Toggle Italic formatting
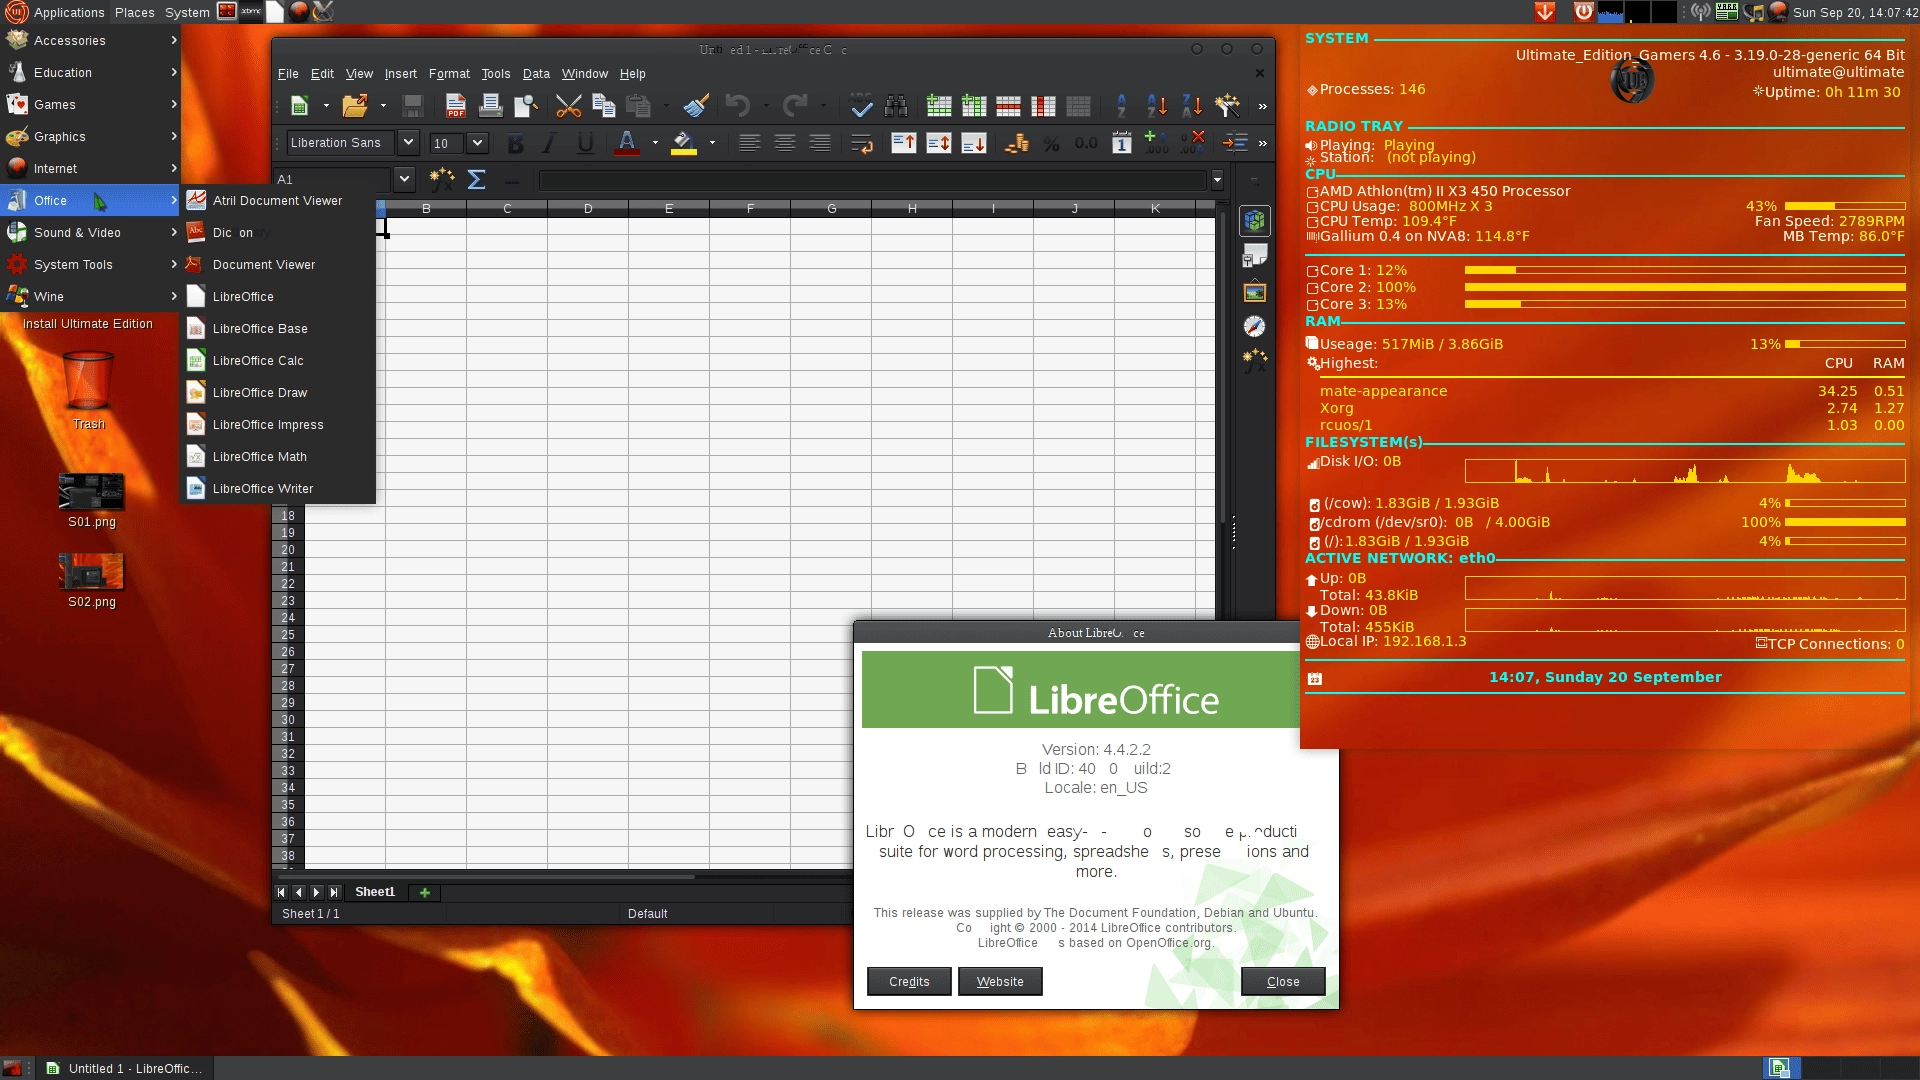The height and width of the screenshot is (1080, 1920). coord(549,143)
